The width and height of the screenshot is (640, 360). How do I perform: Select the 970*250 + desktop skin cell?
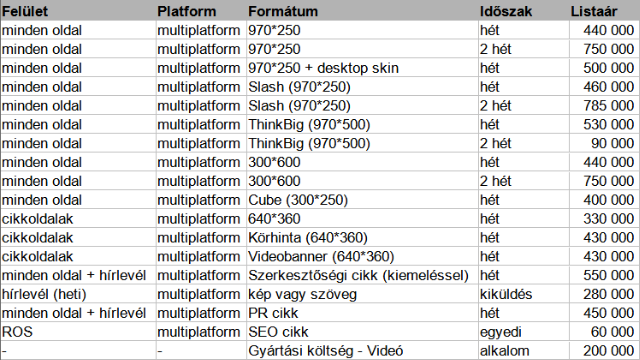tap(362, 68)
